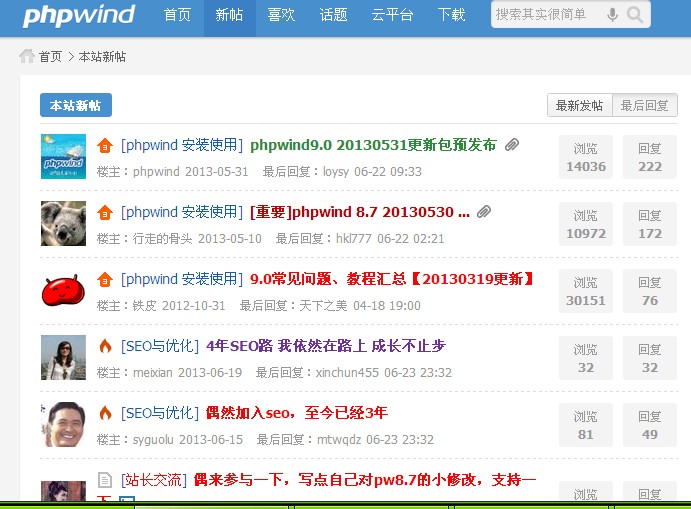Viewport: 691px width, 509px height.
Task: Click last replier loysy
Action: click(336, 171)
